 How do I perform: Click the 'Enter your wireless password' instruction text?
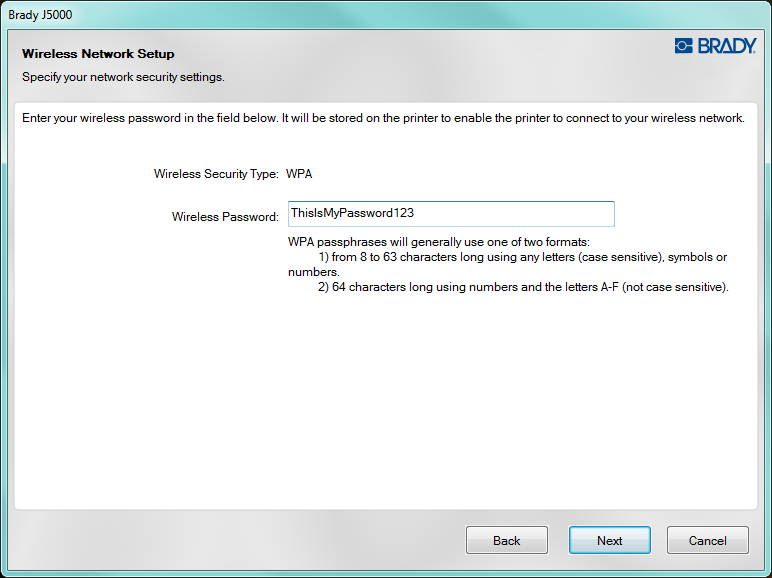(383, 118)
